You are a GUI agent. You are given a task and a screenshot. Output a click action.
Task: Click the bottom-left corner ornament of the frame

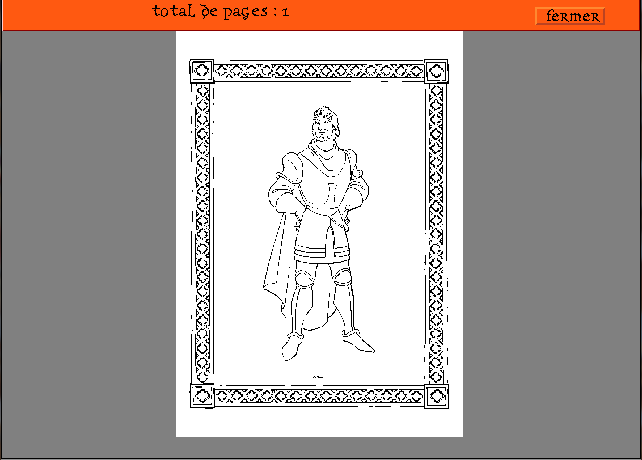coord(201,397)
